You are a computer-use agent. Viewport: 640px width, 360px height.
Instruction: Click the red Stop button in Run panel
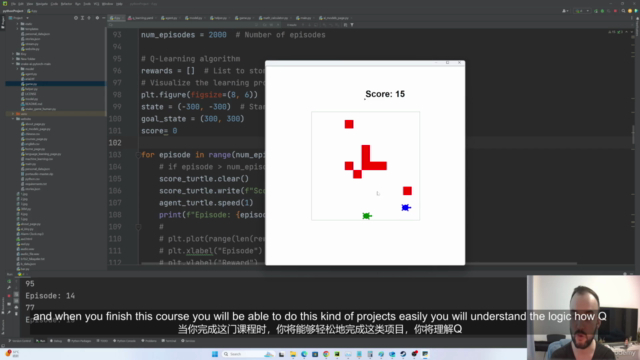pyautogui.click(x=9, y=296)
